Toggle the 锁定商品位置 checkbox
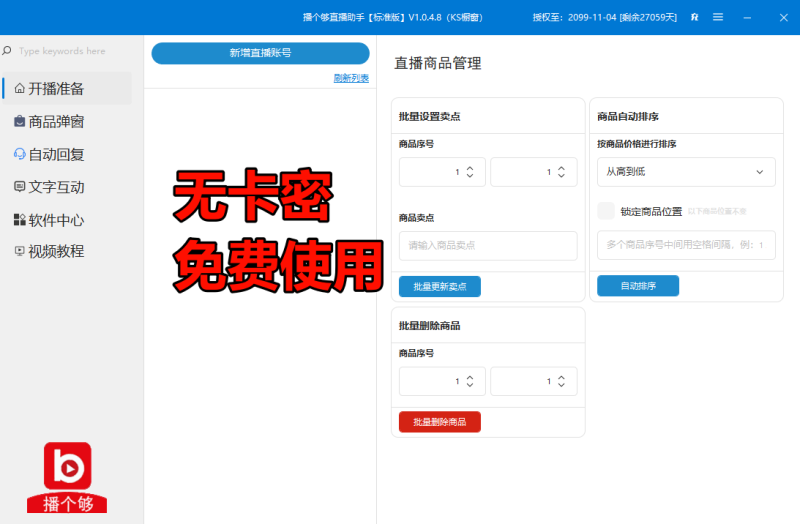800x524 pixels. click(606, 211)
